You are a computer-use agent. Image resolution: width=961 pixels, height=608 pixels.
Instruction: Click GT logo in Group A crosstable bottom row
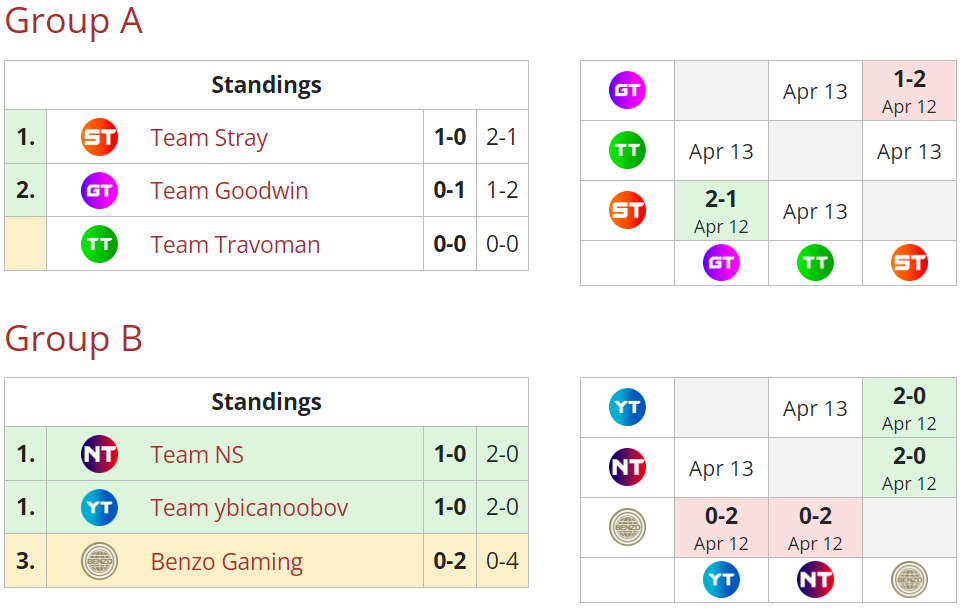pyautogui.click(x=721, y=263)
